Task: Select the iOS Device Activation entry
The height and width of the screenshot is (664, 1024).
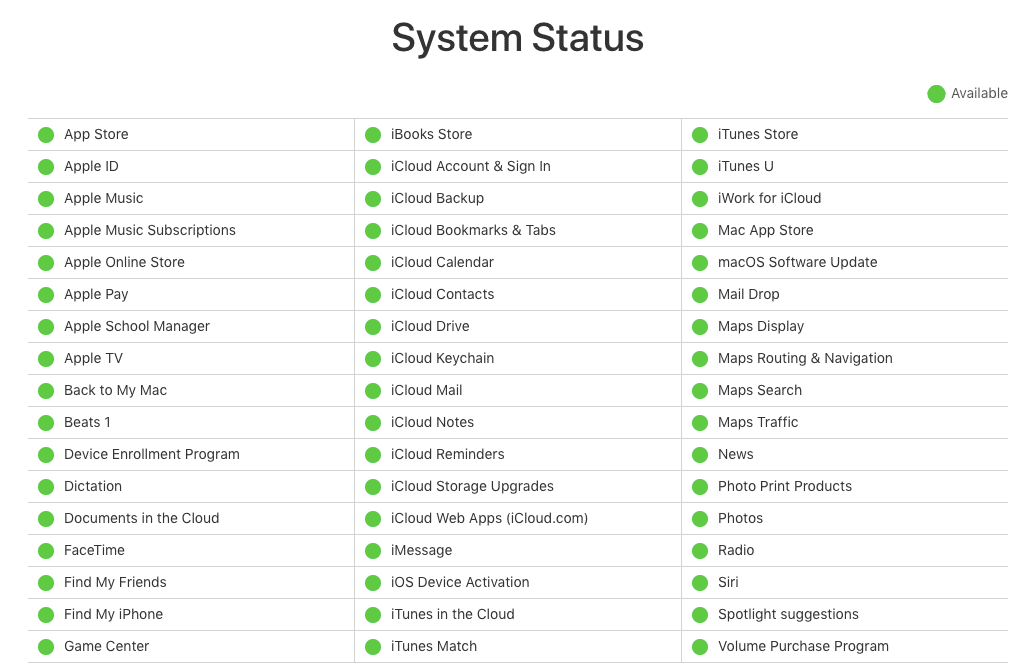Action: pyautogui.click(x=460, y=582)
